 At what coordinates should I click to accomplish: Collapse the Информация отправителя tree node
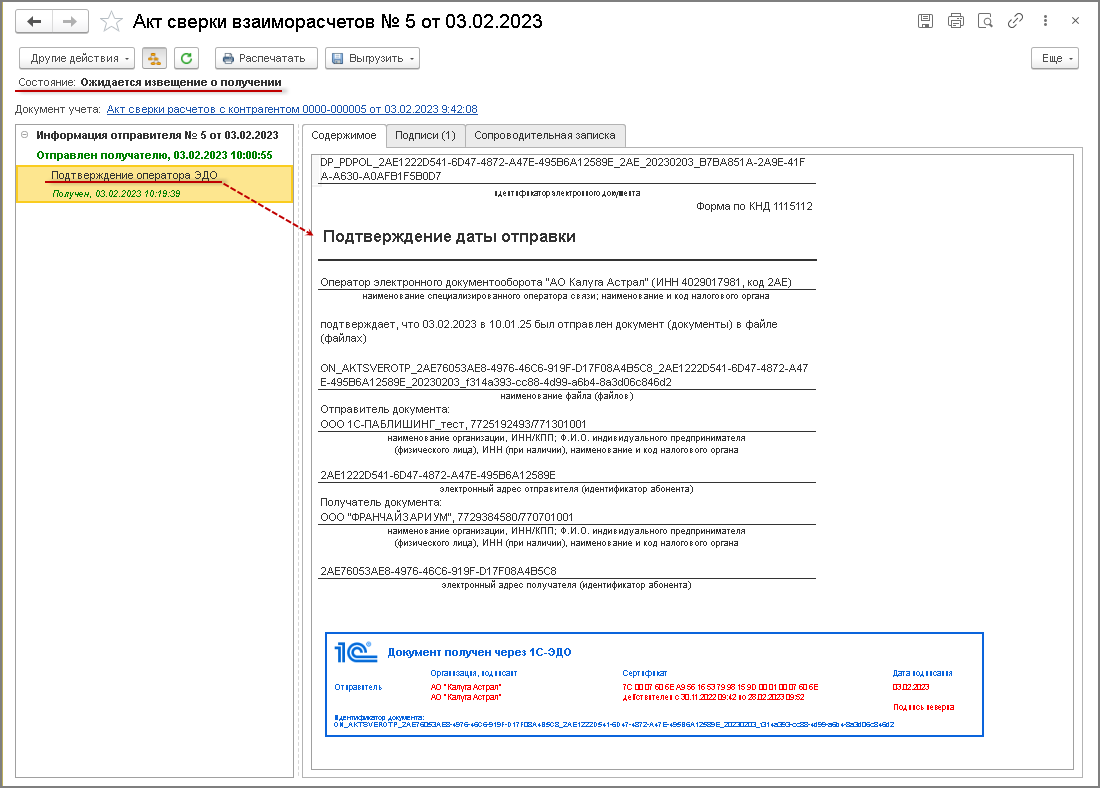click(x=25, y=135)
